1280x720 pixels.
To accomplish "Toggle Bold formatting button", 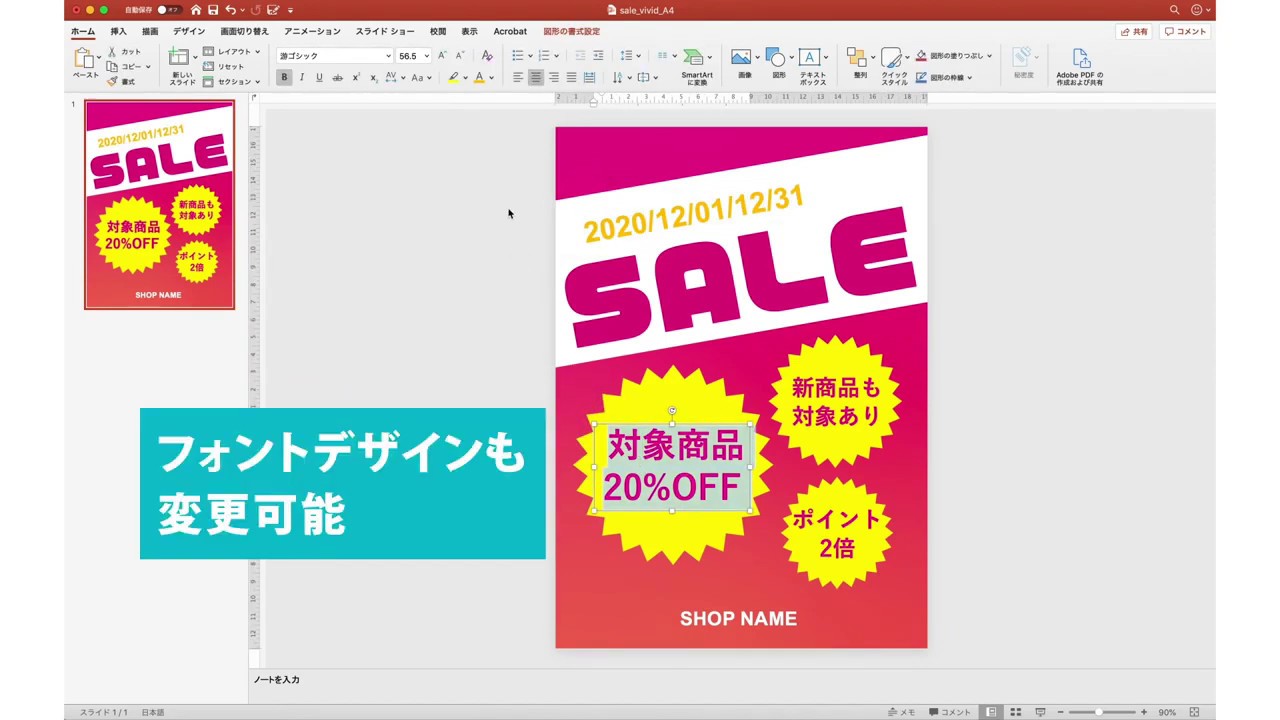I will [284, 78].
